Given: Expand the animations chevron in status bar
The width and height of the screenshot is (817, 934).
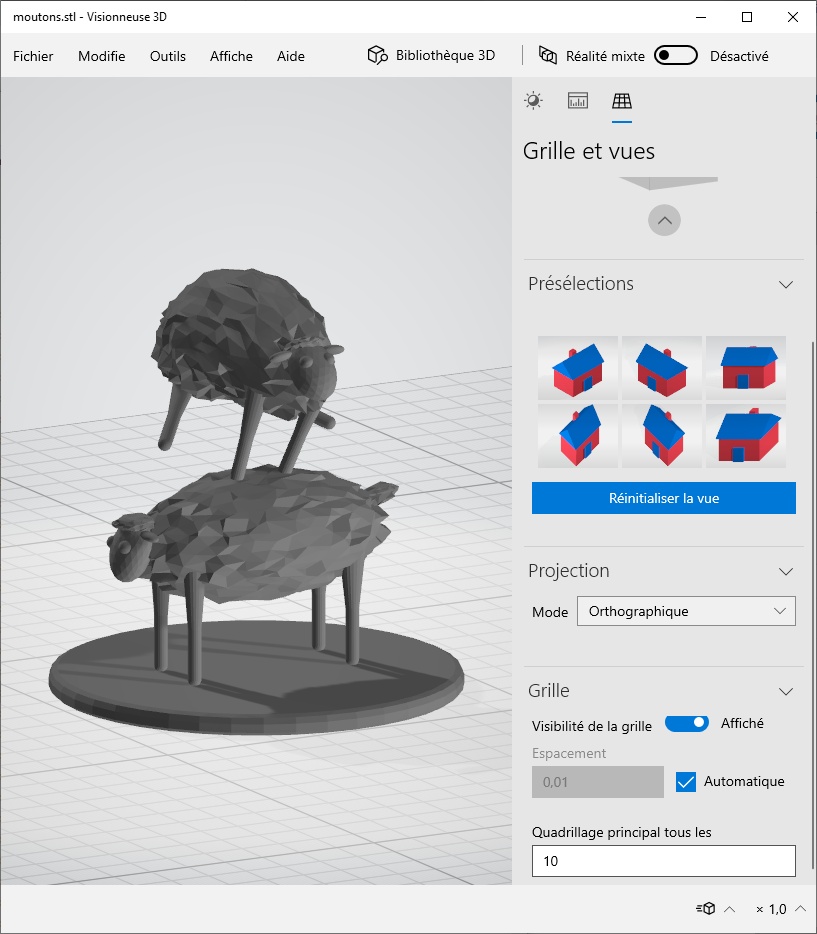Looking at the screenshot, I should (x=729, y=909).
